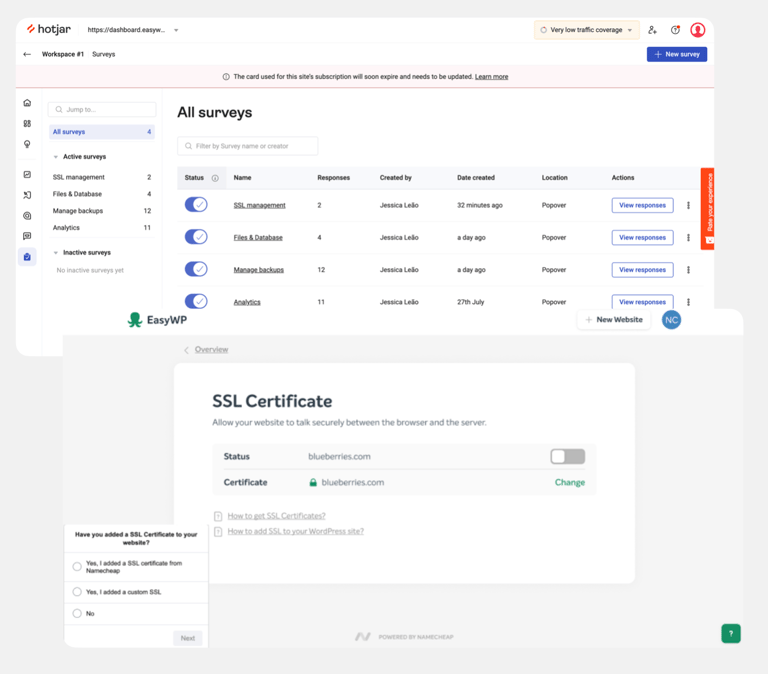
Task: Open Highlights lightbulb icon in sidebar
Action: tap(27, 144)
